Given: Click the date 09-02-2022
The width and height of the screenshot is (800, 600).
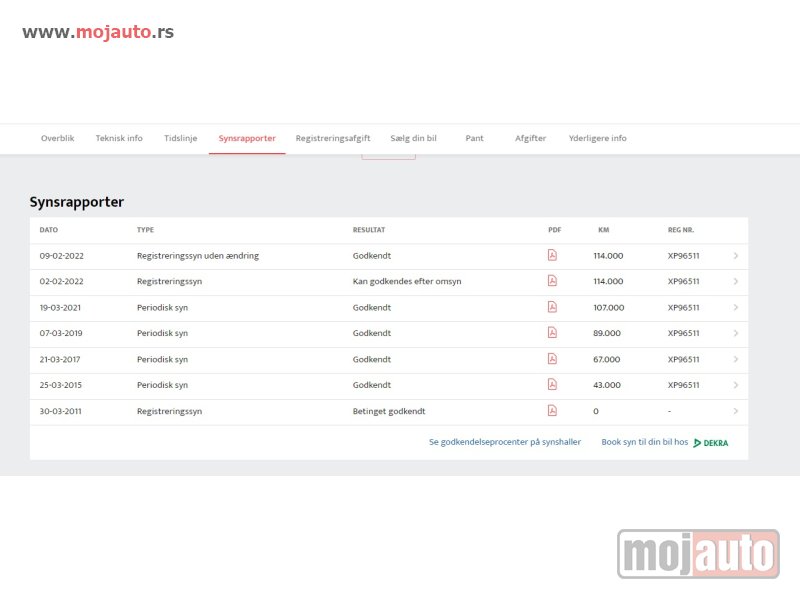Looking at the screenshot, I should [61, 256].
